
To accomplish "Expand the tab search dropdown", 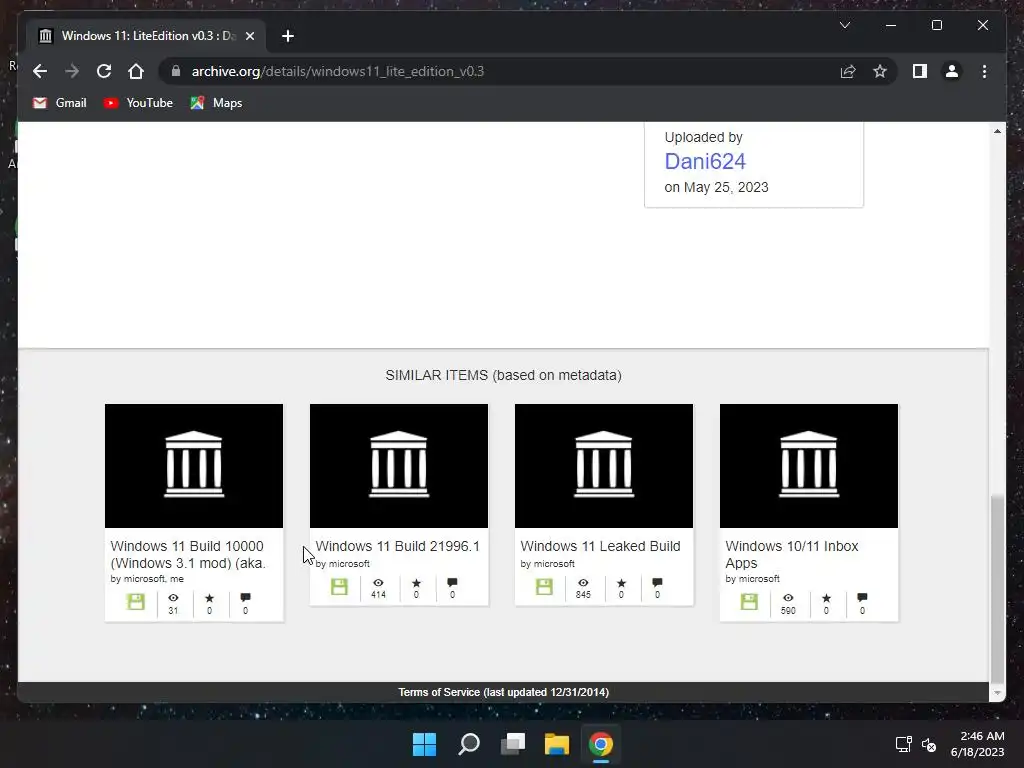I will (x=844, y=25).
